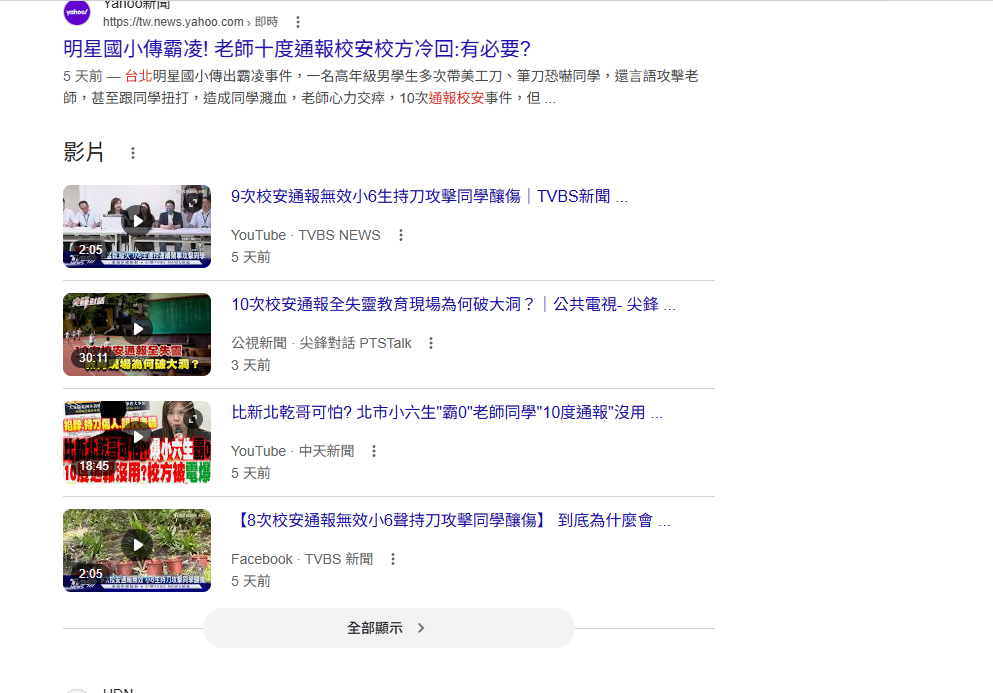Open the 明星國小傳霸凌 Yahoo headline

(x=297, y=49)
